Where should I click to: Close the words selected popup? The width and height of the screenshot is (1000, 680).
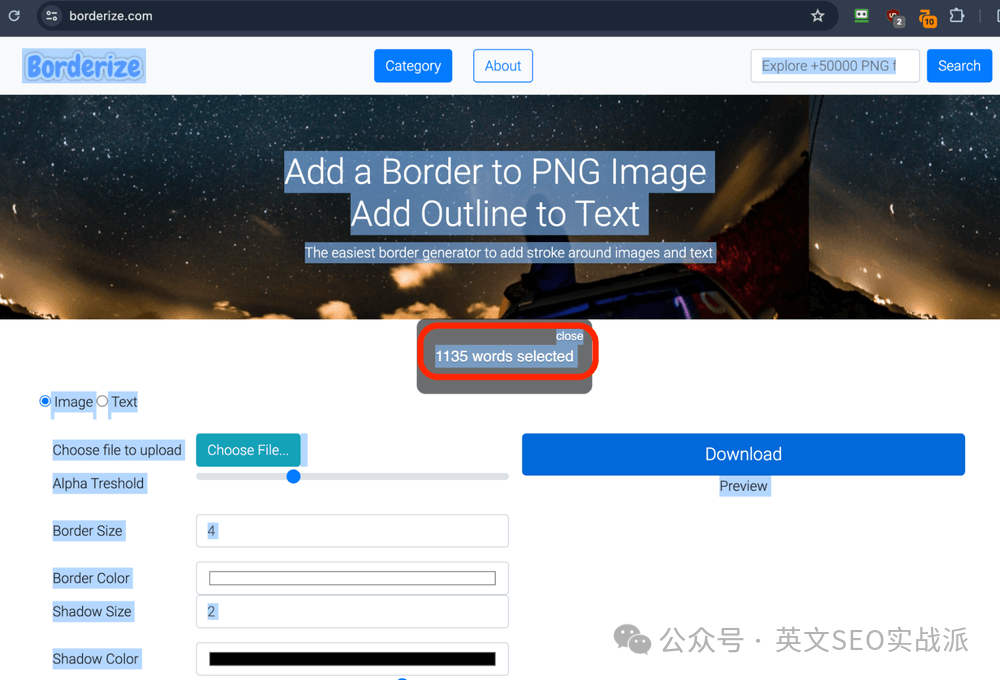pyautogui.click(x=569, y=336)
